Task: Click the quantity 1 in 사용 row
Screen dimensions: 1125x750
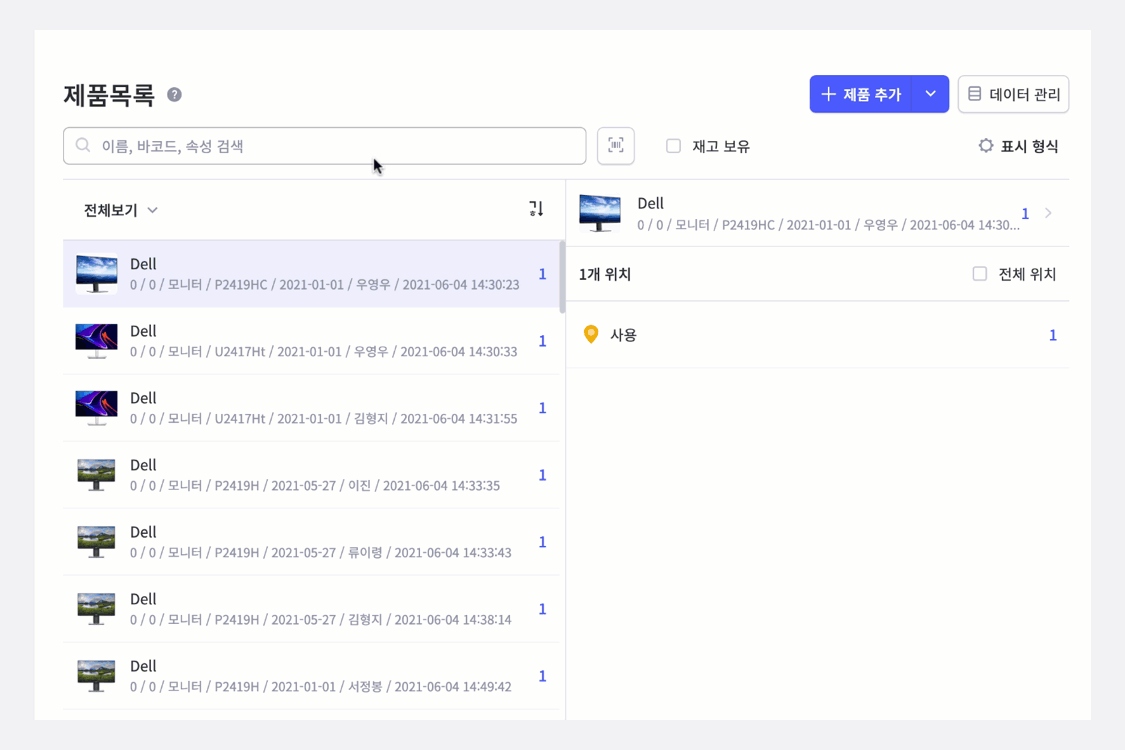Action: pos(1053,335)
